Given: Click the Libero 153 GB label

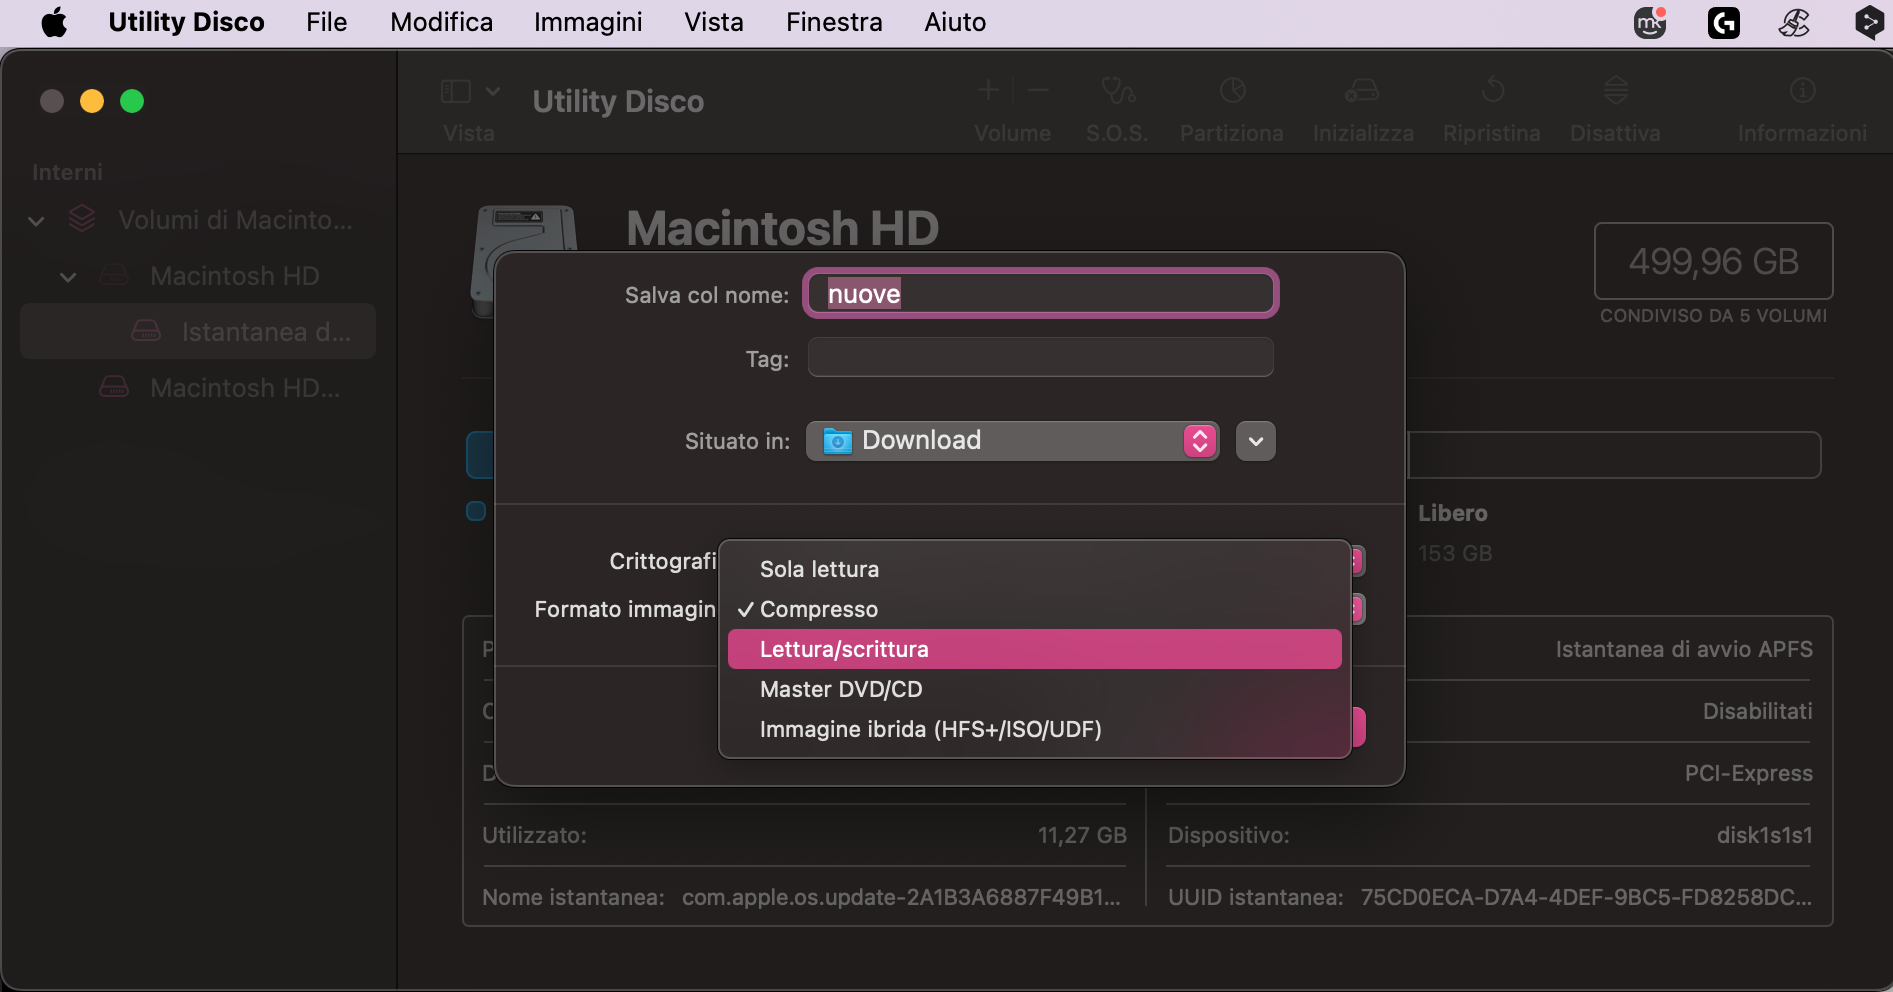Looking at the screenshot, I should coord(1454,532).
